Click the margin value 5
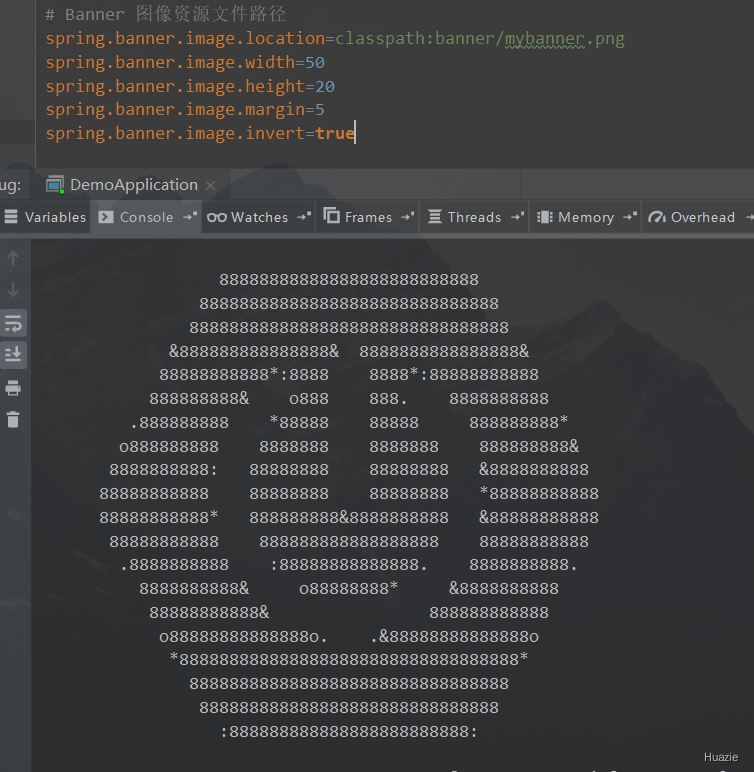This screenshot has width=754, height=772. [320, 109]
